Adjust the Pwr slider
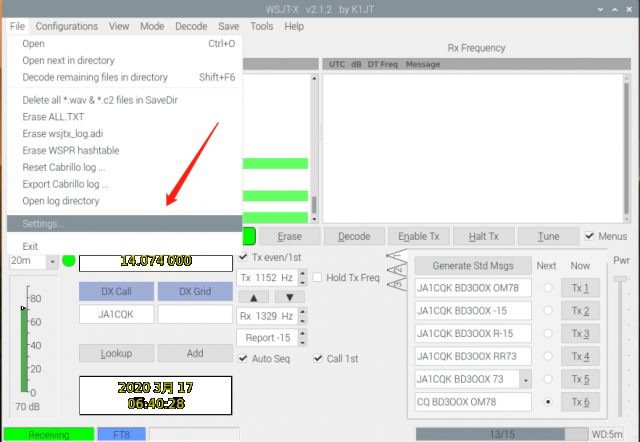This screenshot has height=442, width=640. pos(620,279)
